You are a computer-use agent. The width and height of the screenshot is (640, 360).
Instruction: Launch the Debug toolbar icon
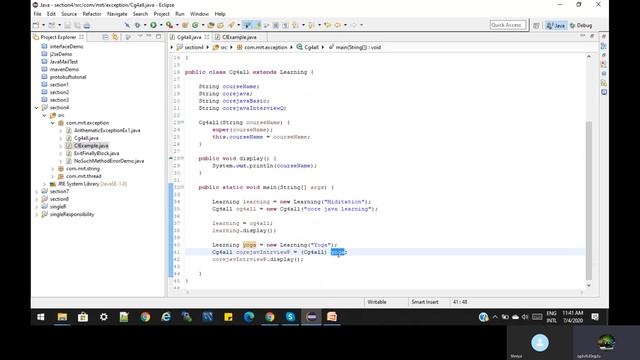pyautogui.click(x=138, y=25)
